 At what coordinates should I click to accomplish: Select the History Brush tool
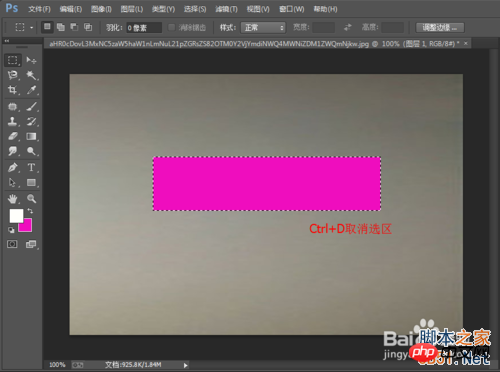pyautogui.click(x=31, y=121)
